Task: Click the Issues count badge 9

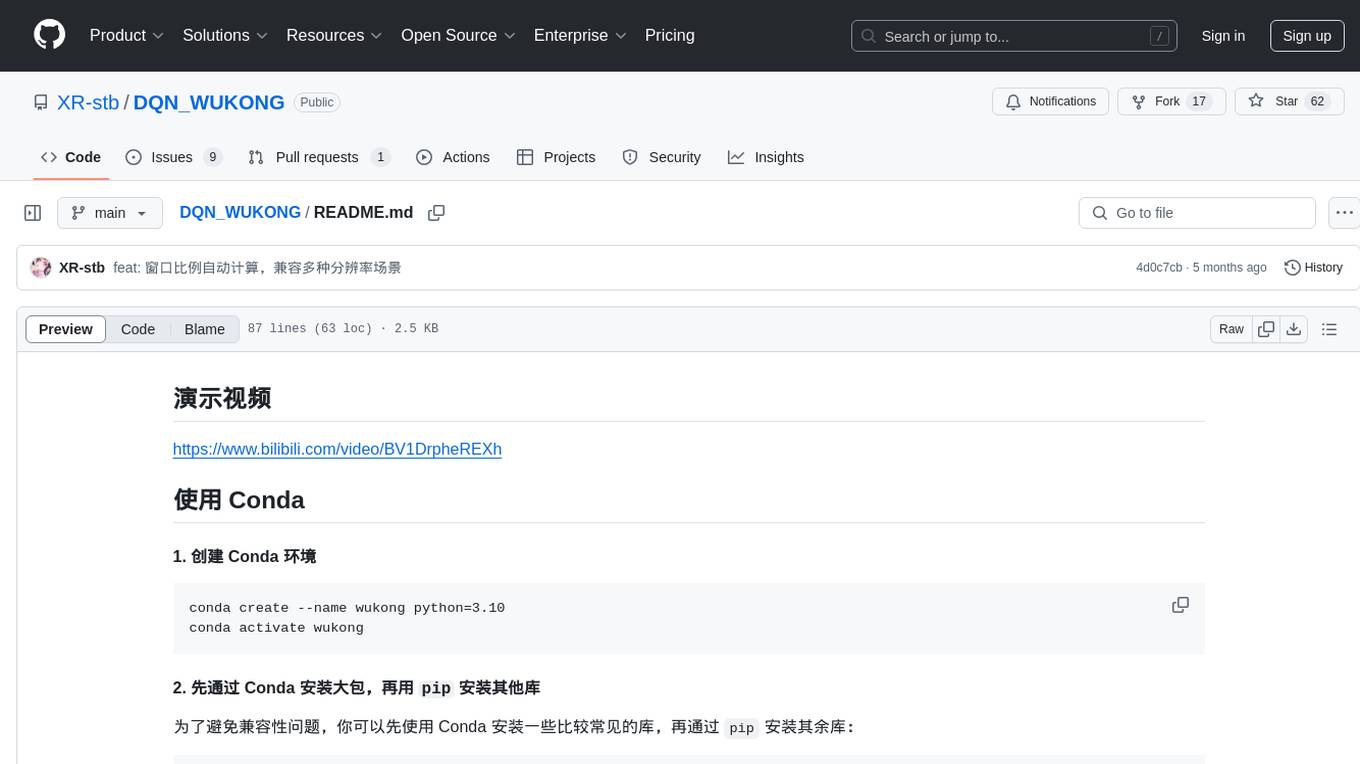Action: [212, 157]
